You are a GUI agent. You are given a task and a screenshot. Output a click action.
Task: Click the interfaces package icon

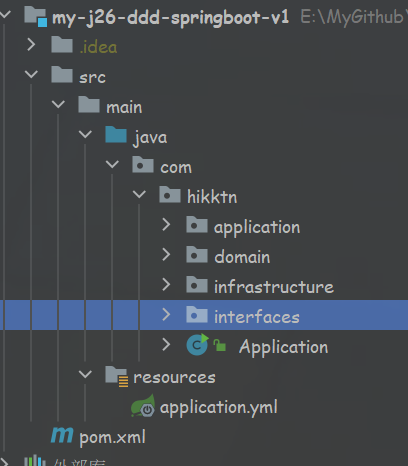point(197,314)
